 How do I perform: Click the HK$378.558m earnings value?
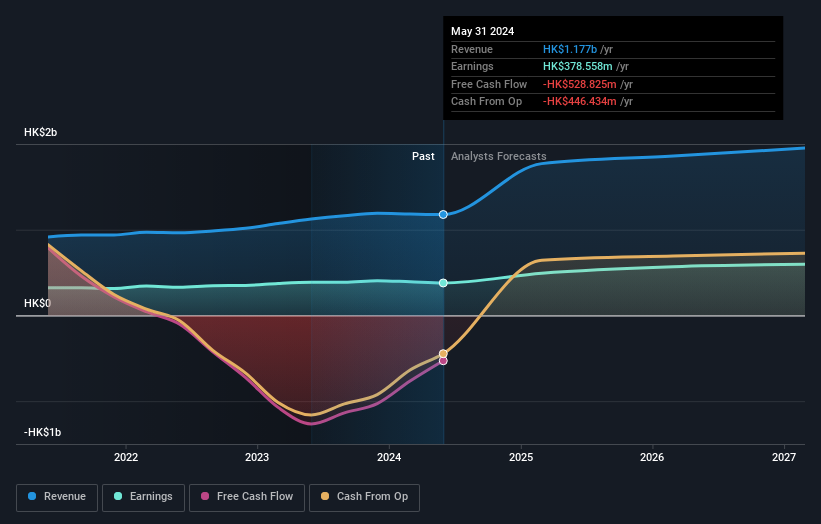pos(578,66)
